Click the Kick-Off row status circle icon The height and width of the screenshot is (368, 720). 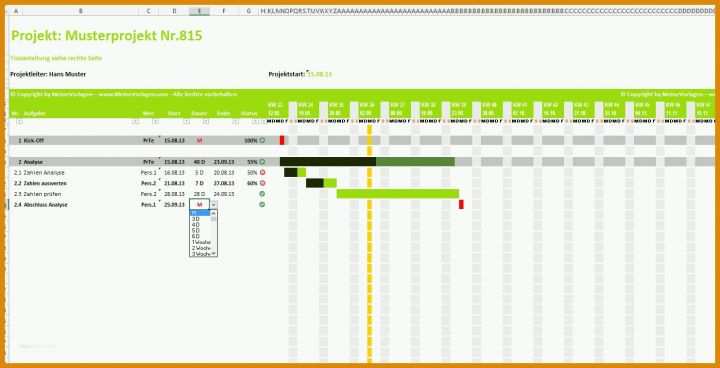262,140
